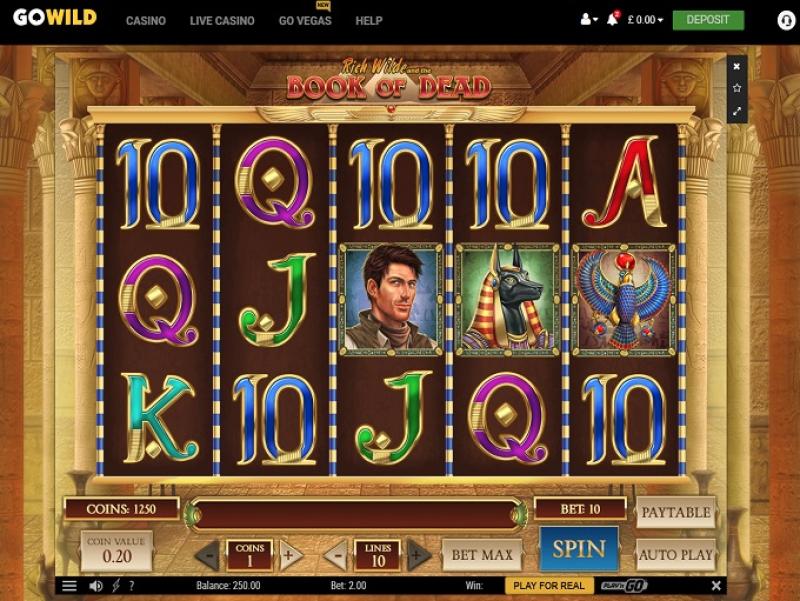
Task: Open the Paytable
Action: pyautogui.click(x=676, y=512)
